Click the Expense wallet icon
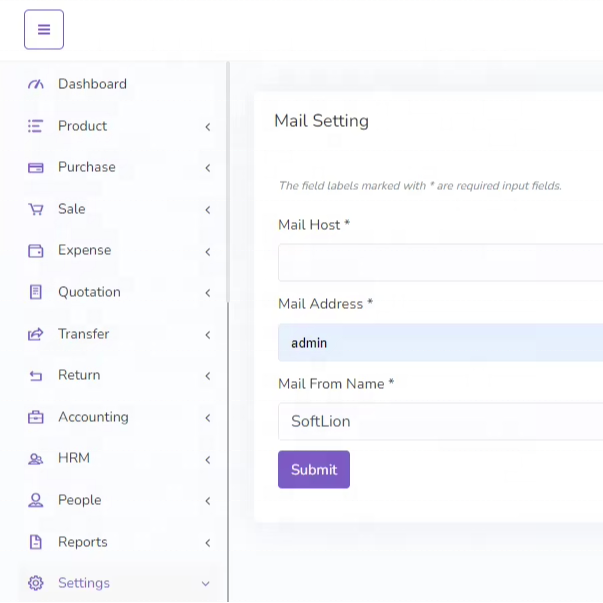This screenshot has width=603, height=603. point(36,251)
